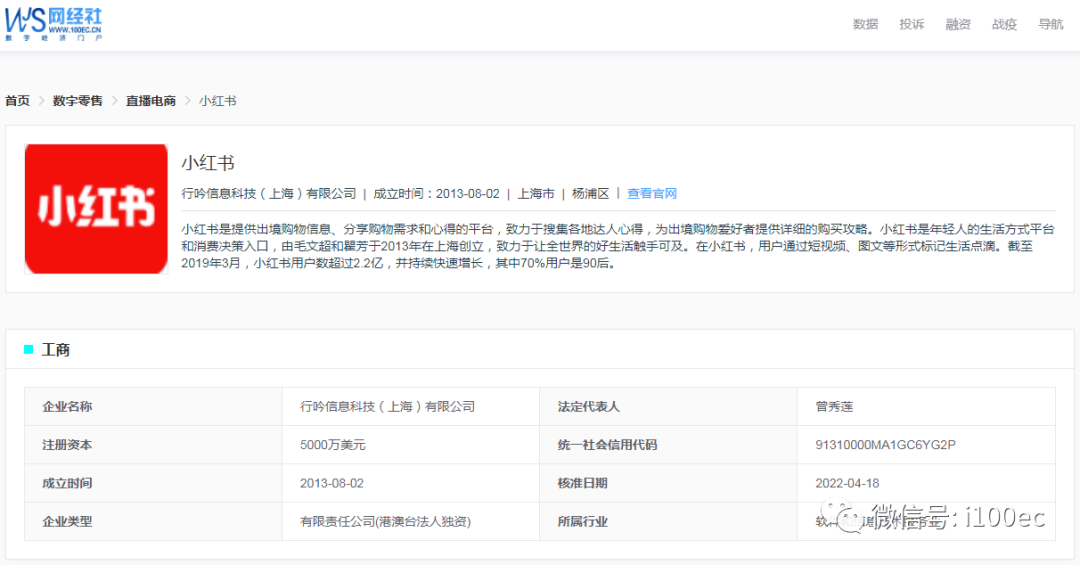The width and height of the screenshot is (1080, 565).
Task: Click the legal representative name 曾秀莲
Action: click(x=834, y=407)
